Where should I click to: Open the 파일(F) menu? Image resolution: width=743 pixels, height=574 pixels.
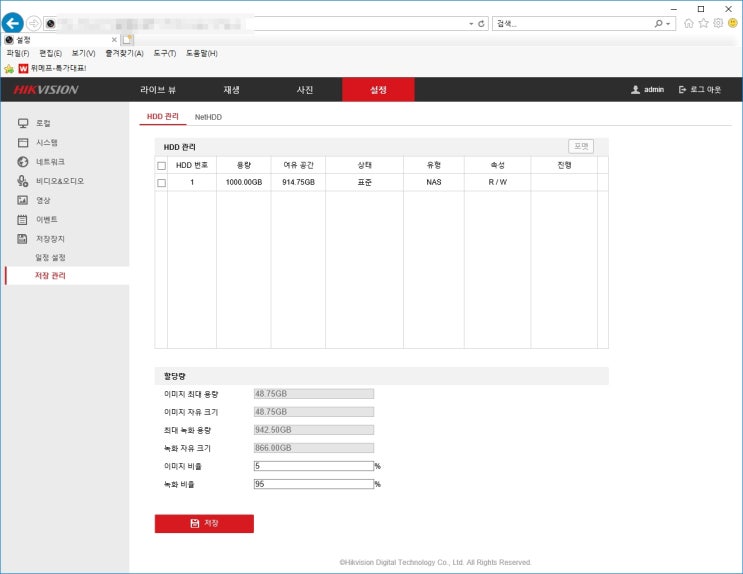point(18,53)
